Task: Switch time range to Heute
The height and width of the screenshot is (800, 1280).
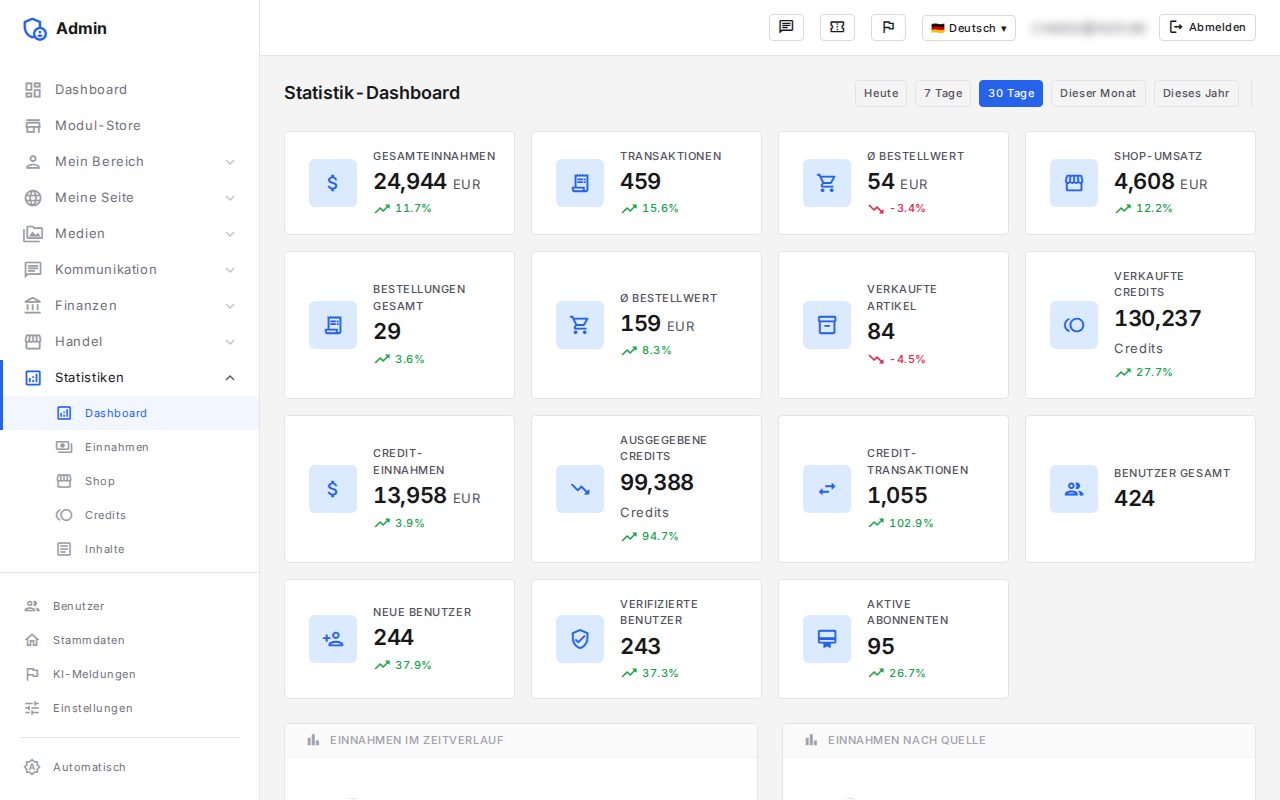Action: pyautogui.click(x=881, y=93)
